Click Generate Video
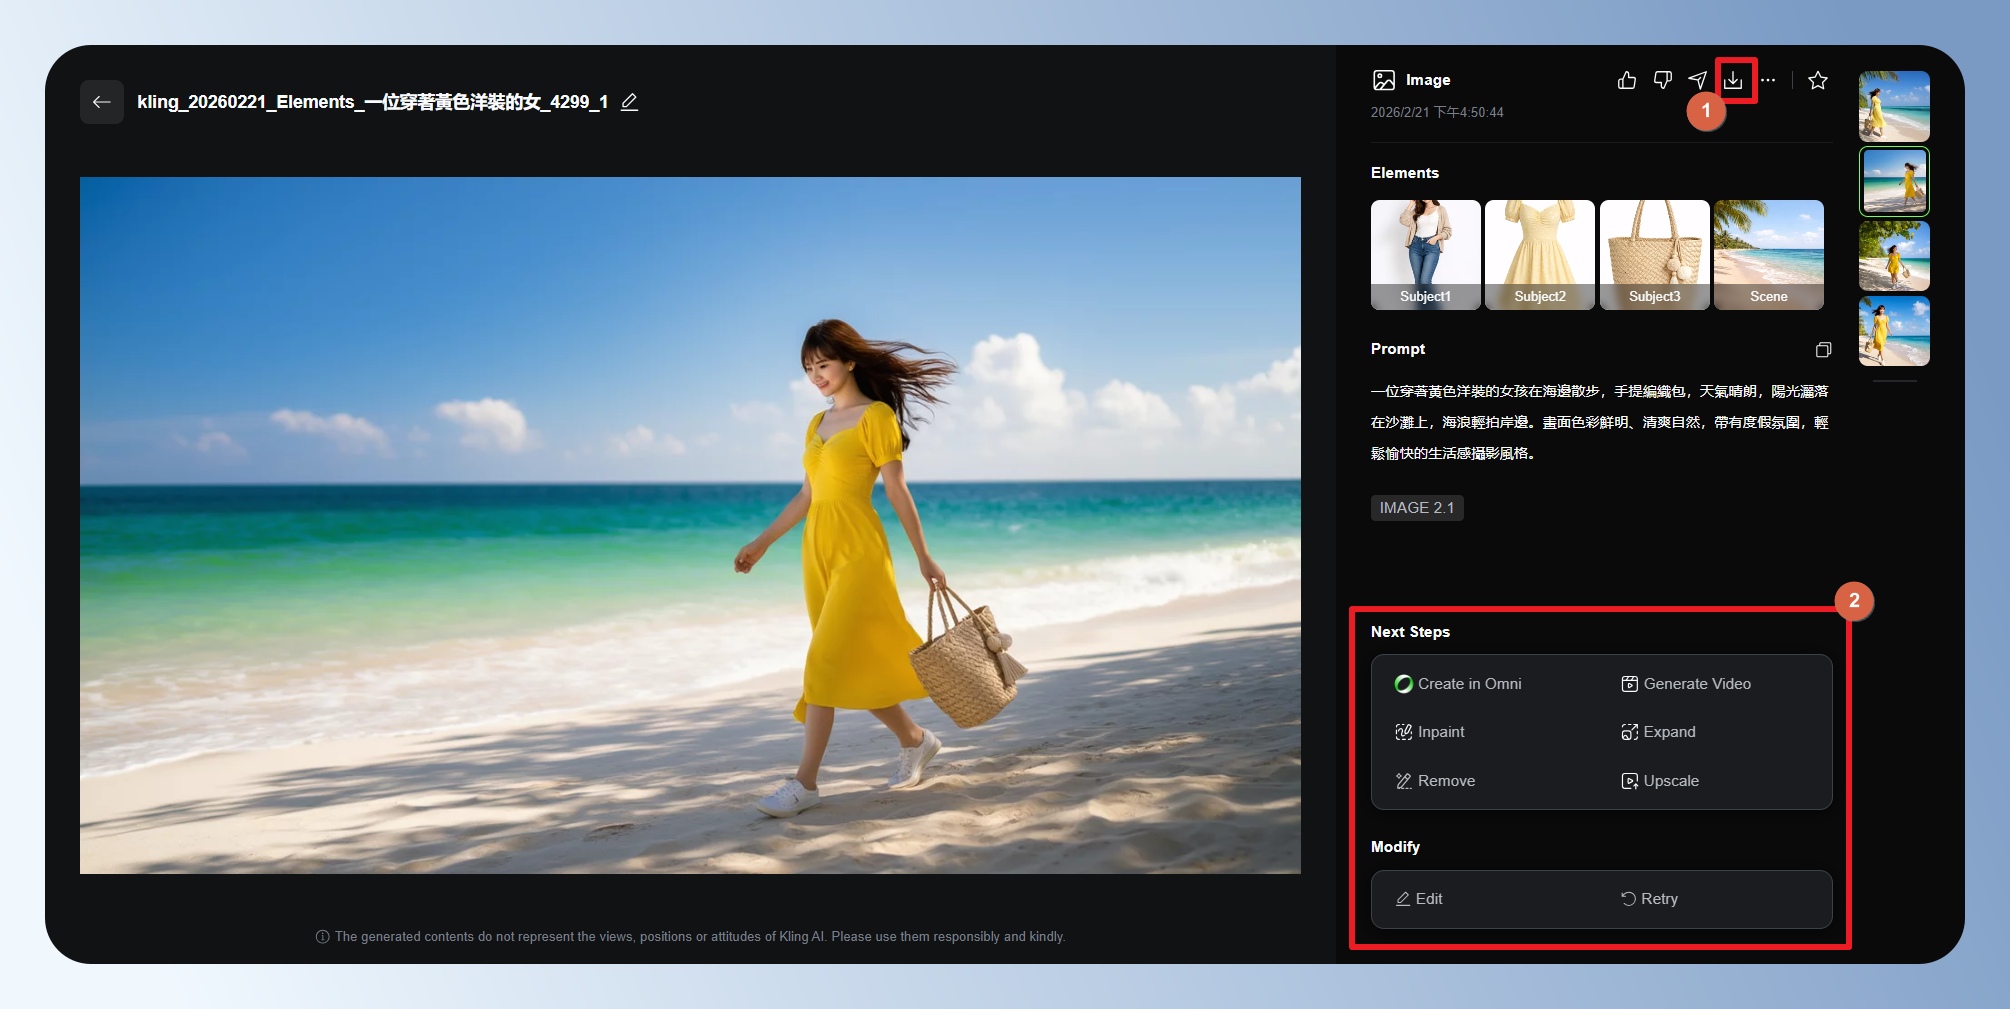2010x1009 pixels. click(1686, 684)
